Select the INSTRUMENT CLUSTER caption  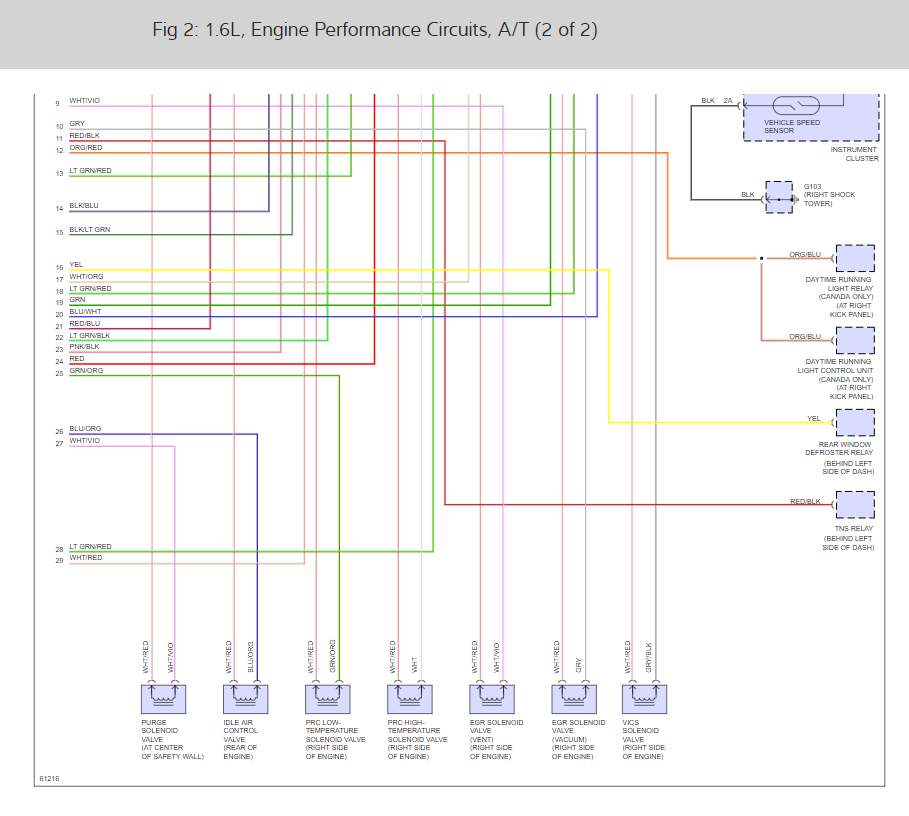tap(855, 154)
